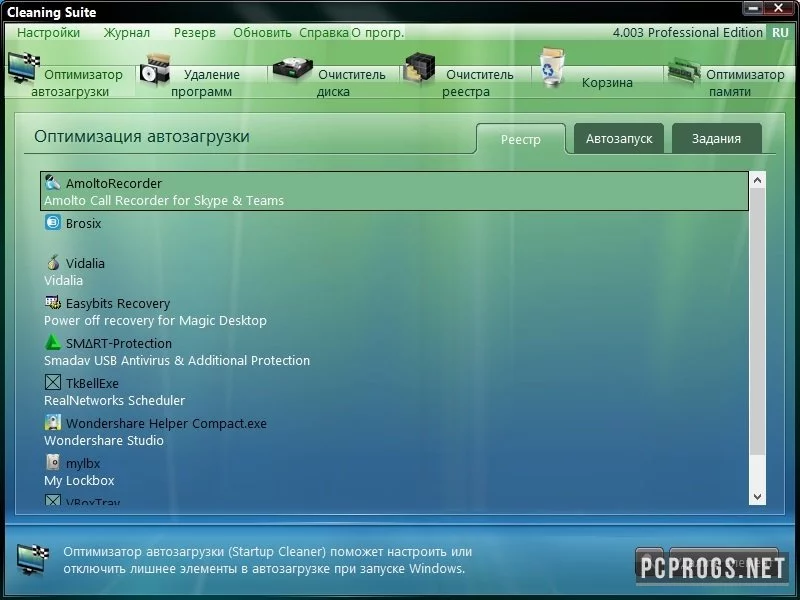Click the registry cleaner cubes icon
Image resolution: width=800 pixels, height=600 pixels.
[x=419, y=68]
